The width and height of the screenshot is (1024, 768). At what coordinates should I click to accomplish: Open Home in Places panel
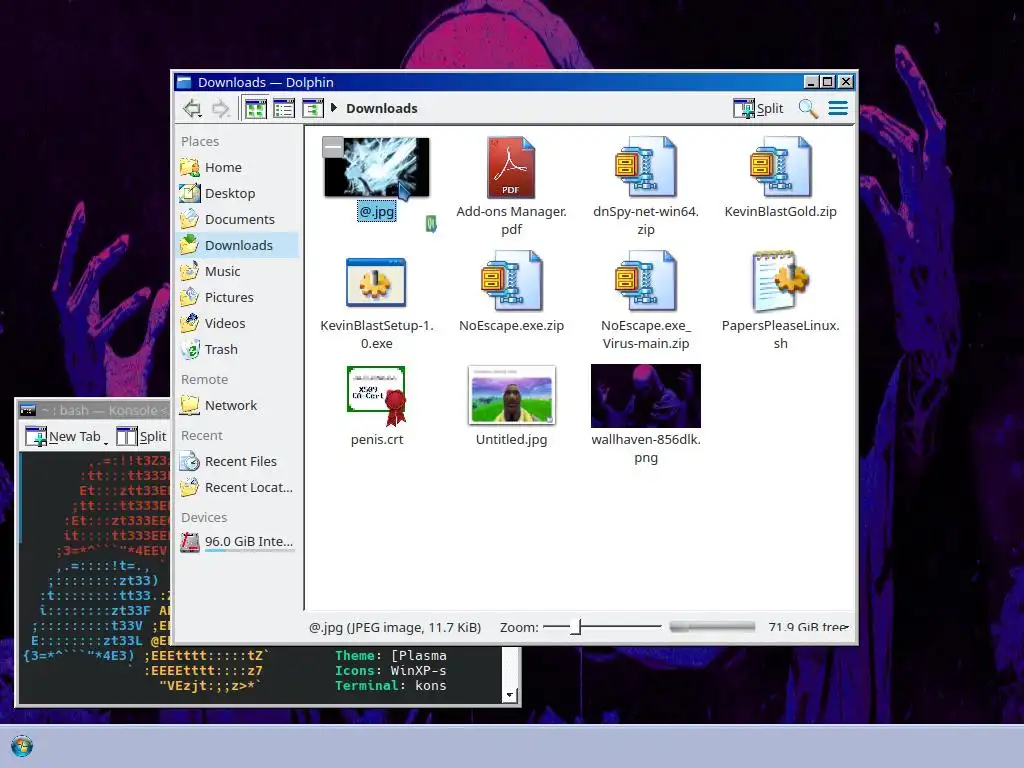point(238,167)
